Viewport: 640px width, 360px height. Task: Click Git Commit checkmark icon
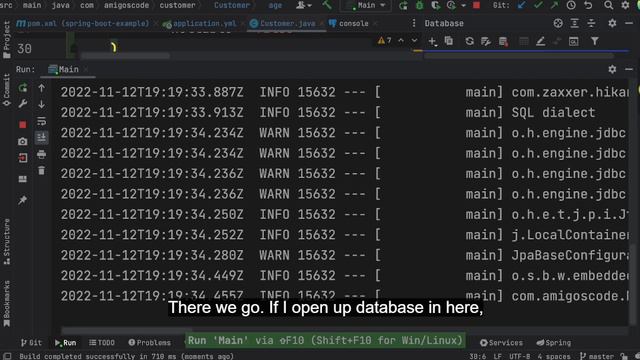tap(538, 5)
